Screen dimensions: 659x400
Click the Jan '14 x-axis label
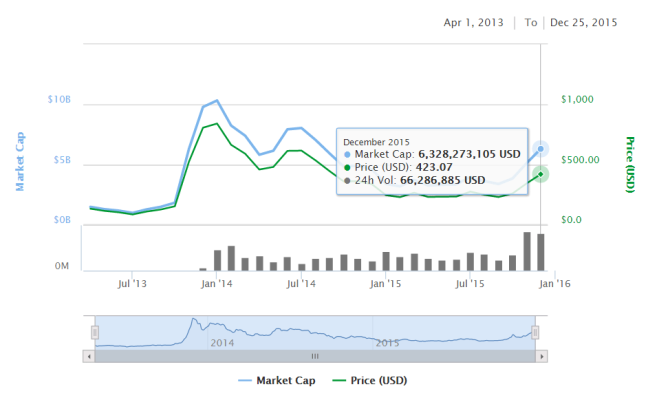pos(216,284)
